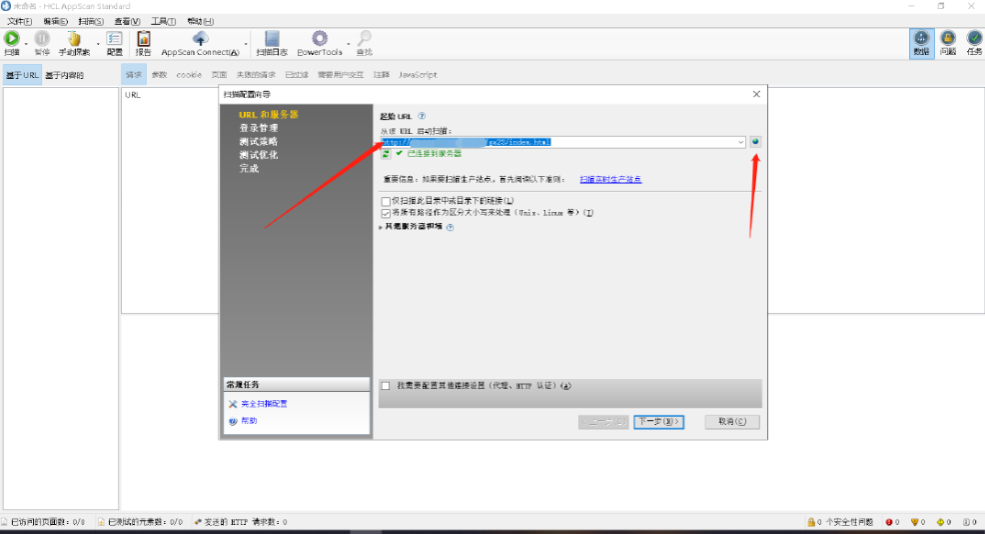Screen dimensions: 985x534
Task: Switch to the 请求 tab
Action: click(134, 74)
